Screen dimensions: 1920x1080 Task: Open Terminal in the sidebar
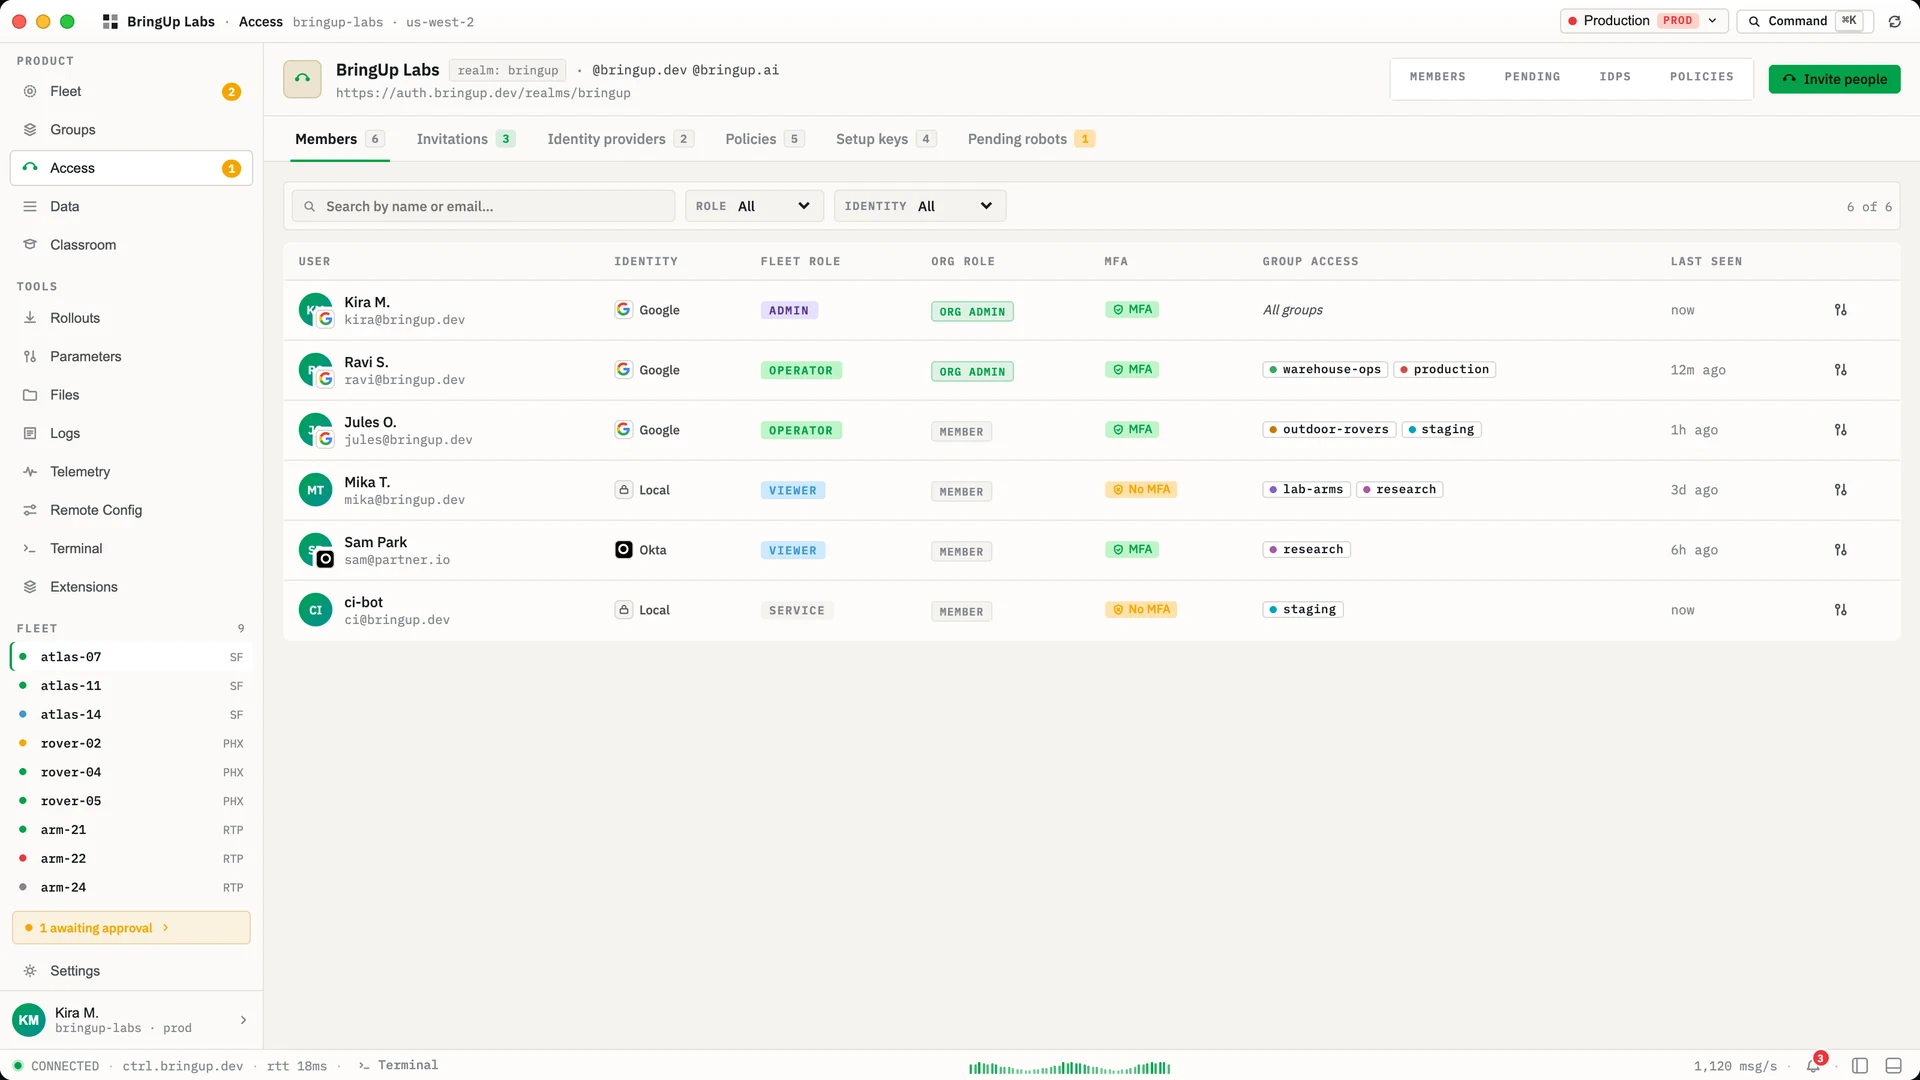[131, 548]
